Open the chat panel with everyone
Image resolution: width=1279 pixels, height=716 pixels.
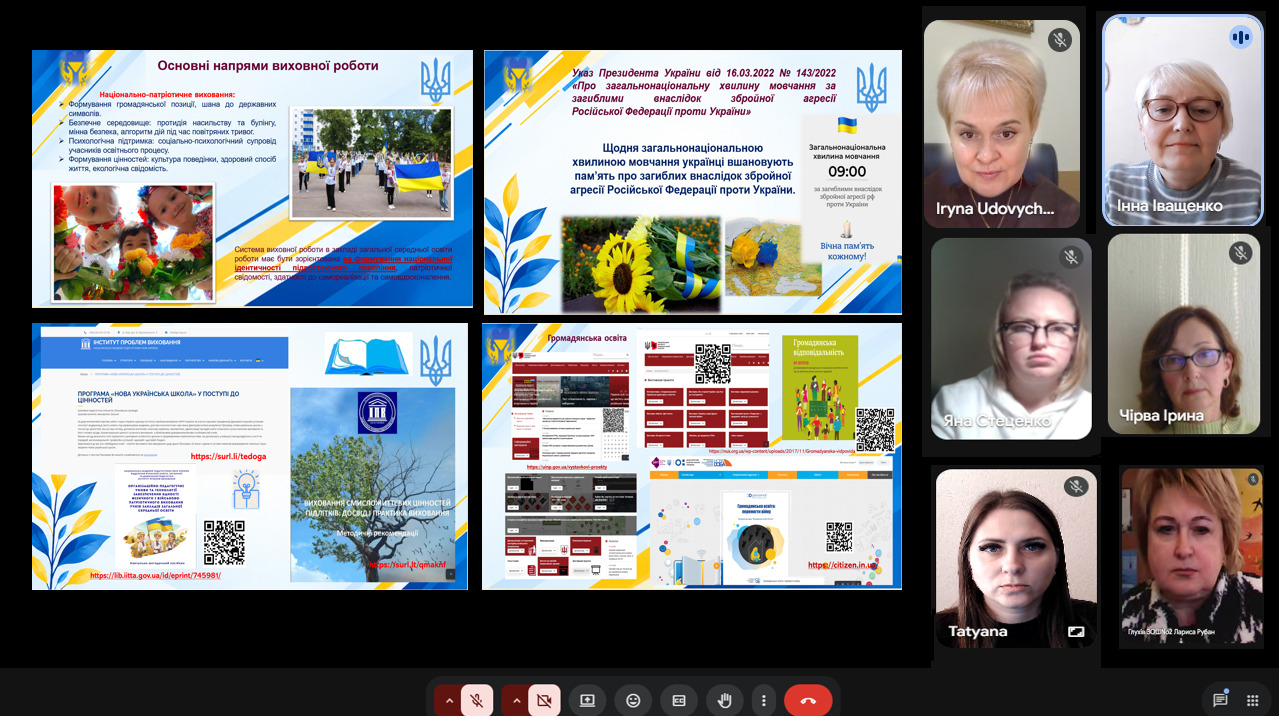point(1220,700)
